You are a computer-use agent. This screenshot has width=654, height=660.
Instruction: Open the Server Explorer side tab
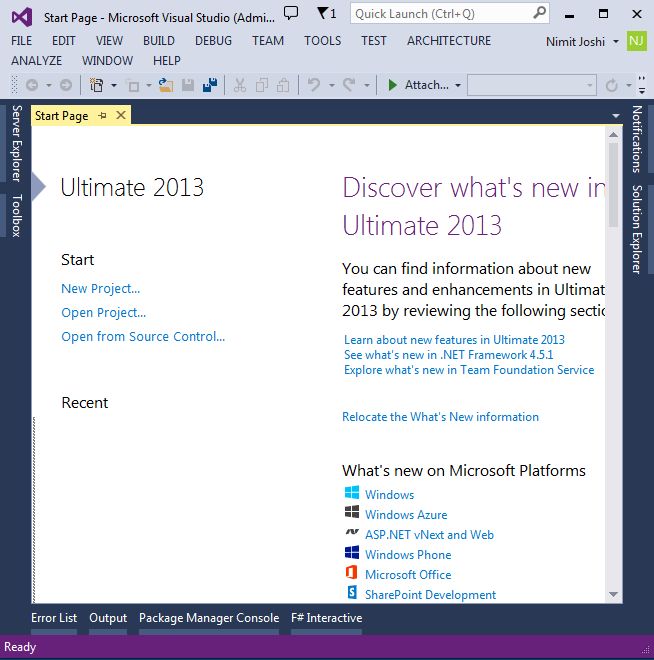pyautogui.click(x=16, y=143)
